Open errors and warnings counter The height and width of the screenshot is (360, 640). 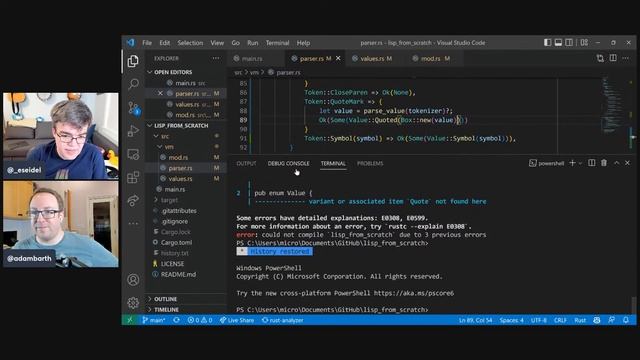(200, 320)
